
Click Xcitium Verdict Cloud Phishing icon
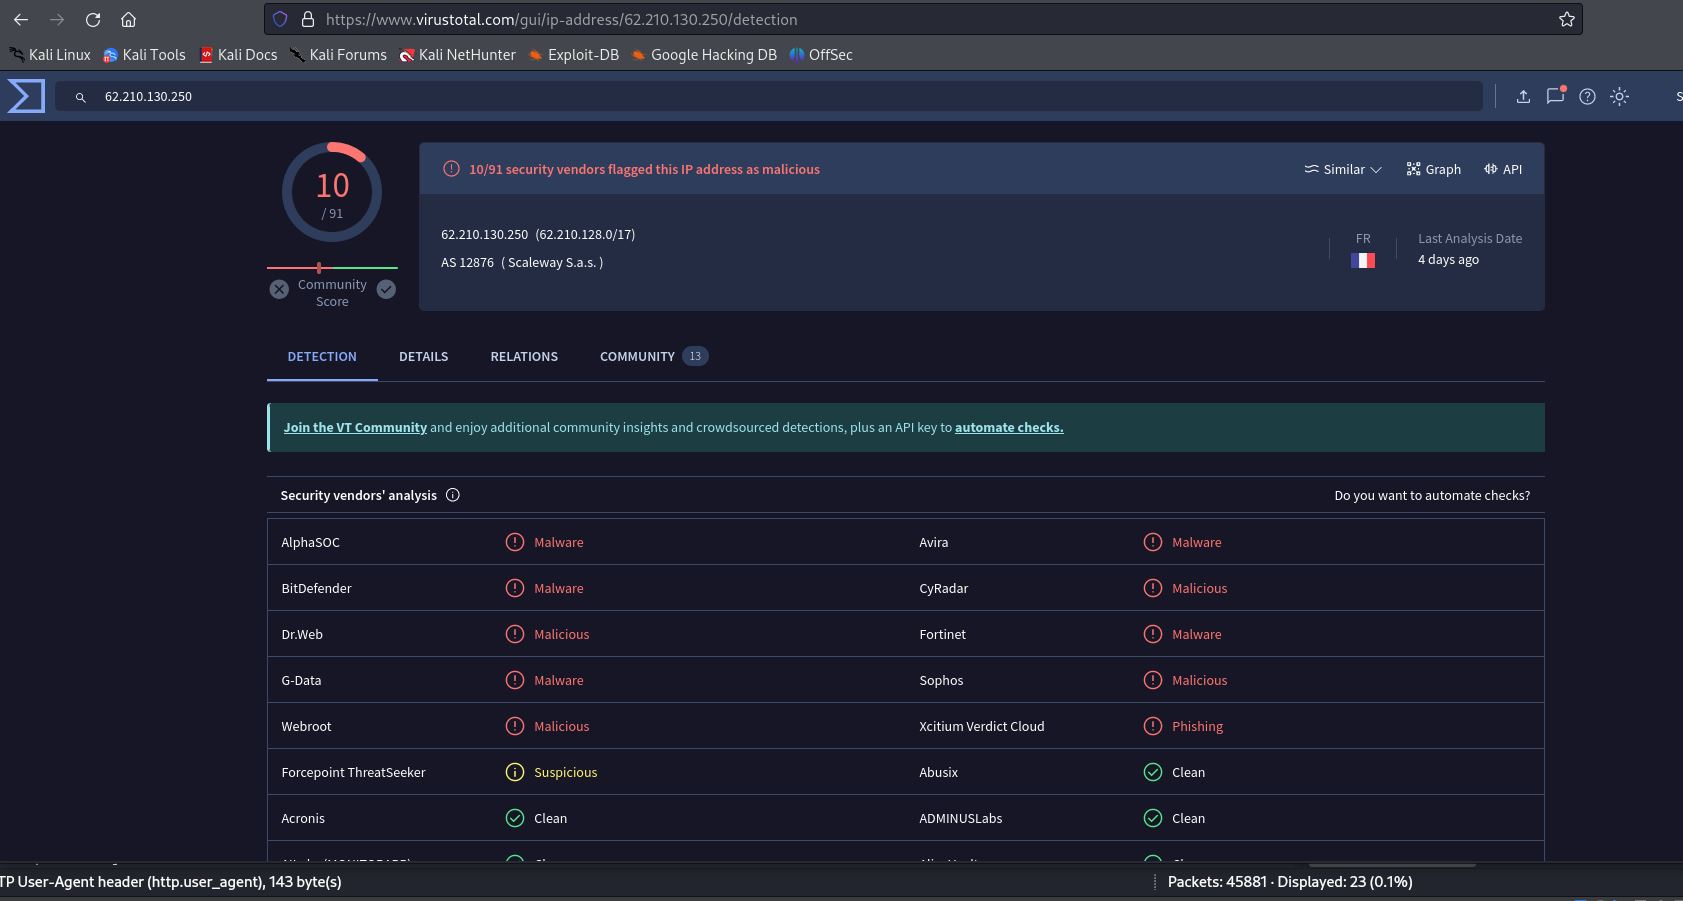pyautogui.click(x=1153, y=726)
